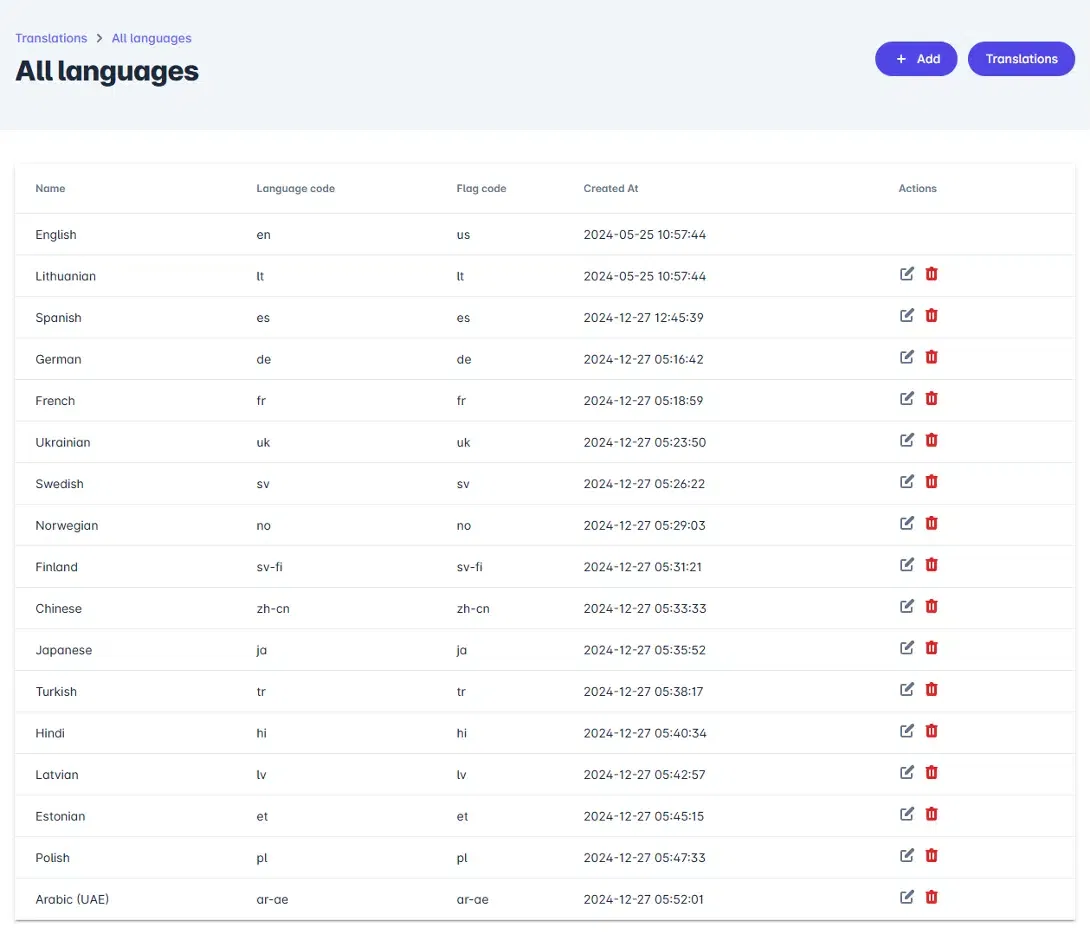Delete the Arabic (UAE) language
The image size is (1091, 941).
(931, 897)
